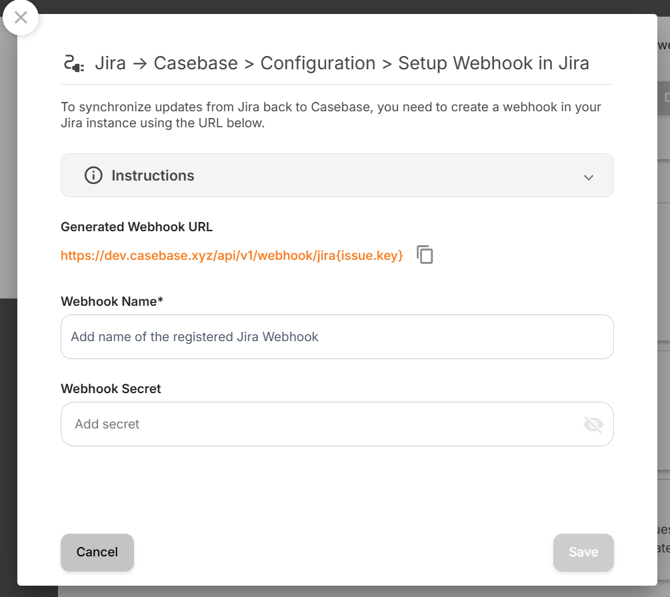Click the info icon beside Instructions
670x597 pixels.
pyautogui.click(x=93, y=175)
